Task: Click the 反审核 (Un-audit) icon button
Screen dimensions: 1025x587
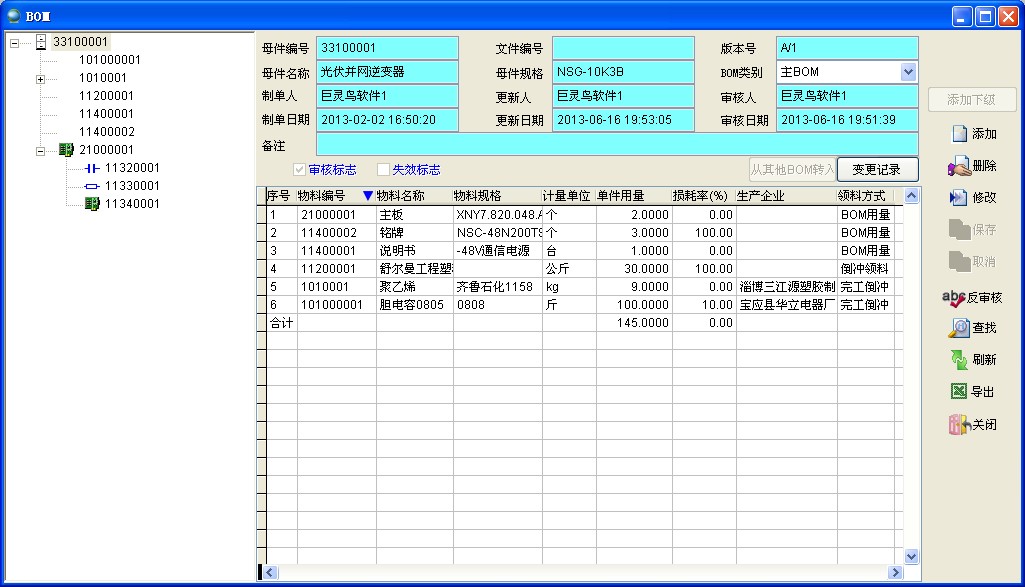Action: click(954, 298)
